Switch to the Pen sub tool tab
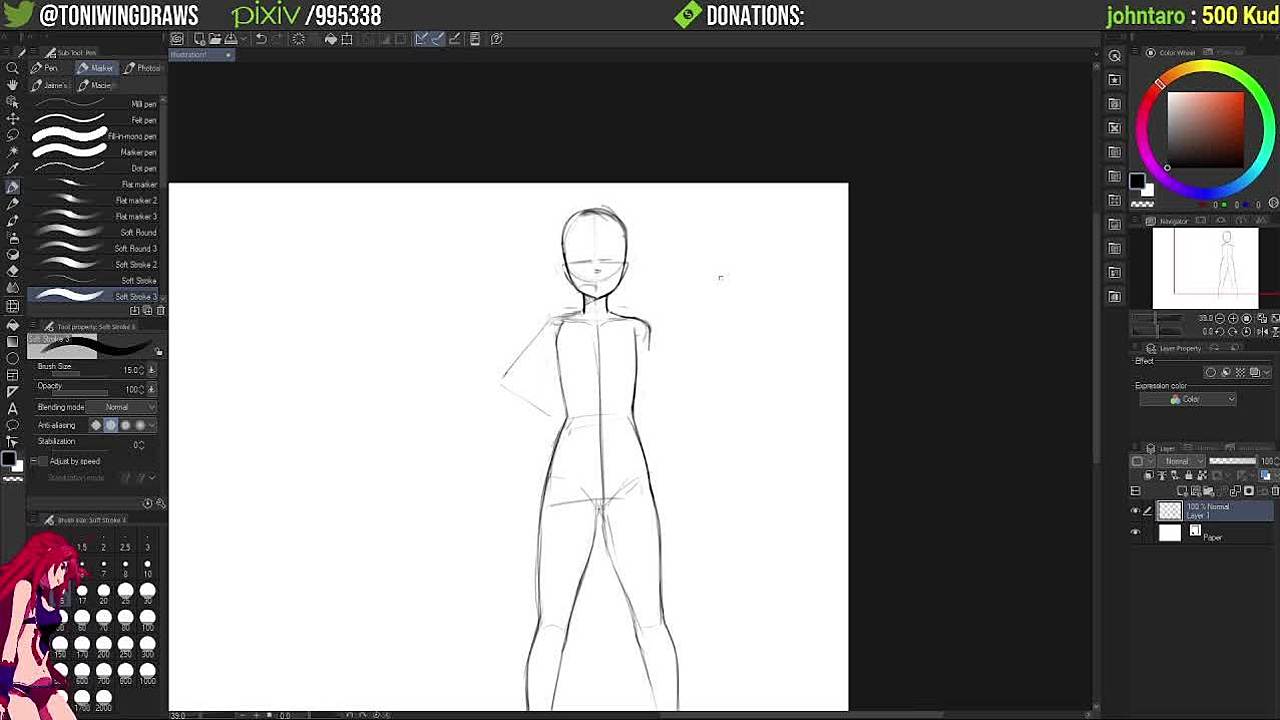Screen dimensions: 1280x720 [x=44, y=68]
